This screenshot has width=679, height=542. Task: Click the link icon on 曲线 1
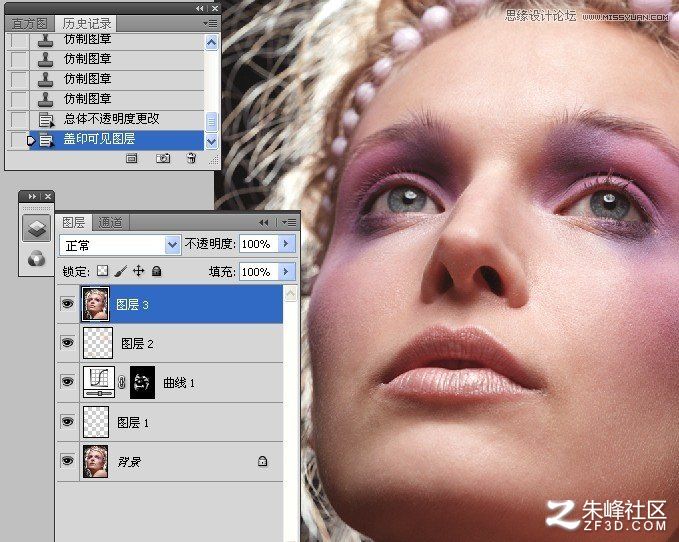pyautogui.click(x=122, y=382)
